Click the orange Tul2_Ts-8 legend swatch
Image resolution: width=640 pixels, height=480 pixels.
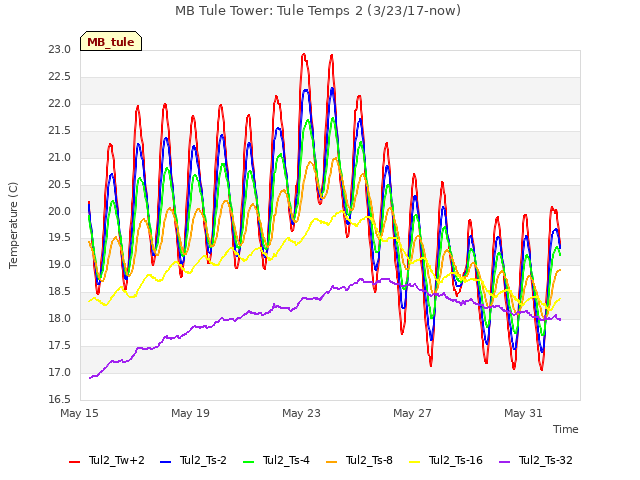[331, 462]
